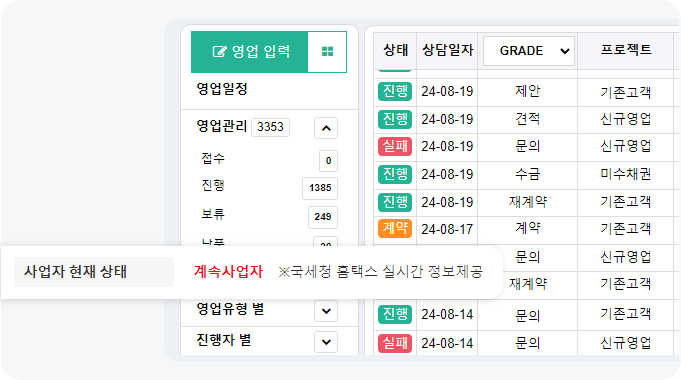Click the orange 계약 status badge
This screenshot has height=380, width=681.
[x=395, y=228]
